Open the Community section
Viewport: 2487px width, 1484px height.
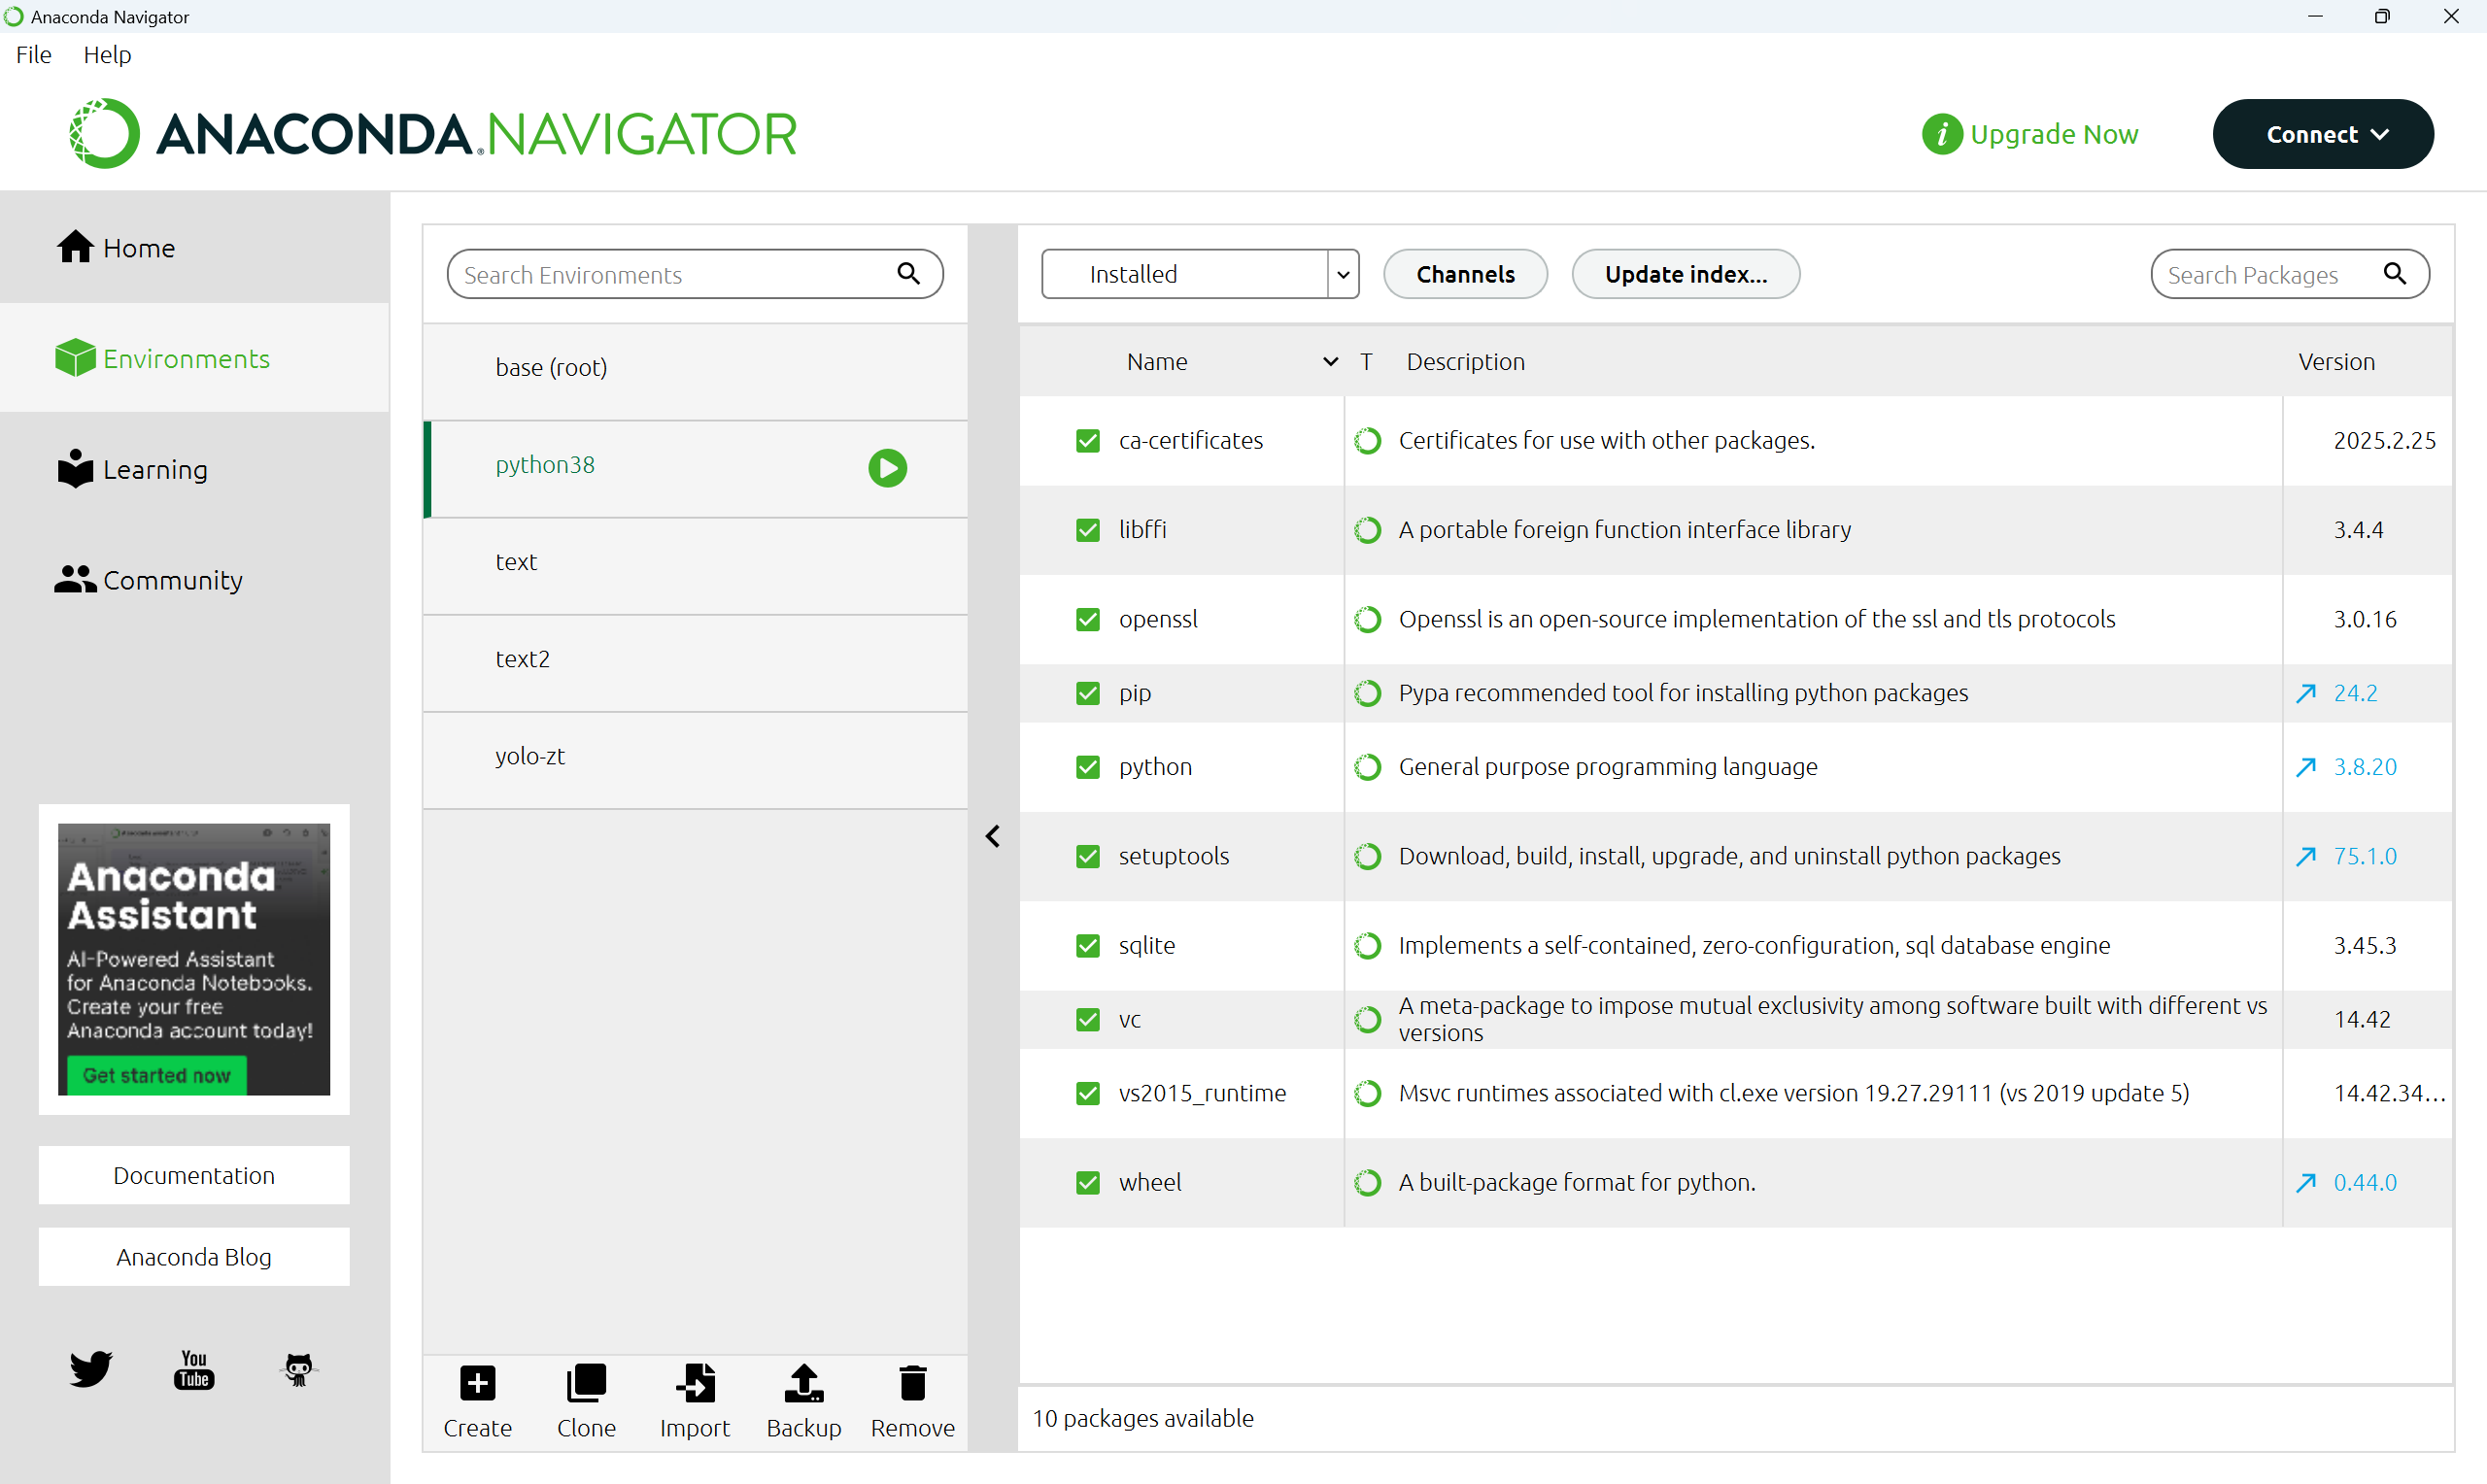click(x=194, y=580)
